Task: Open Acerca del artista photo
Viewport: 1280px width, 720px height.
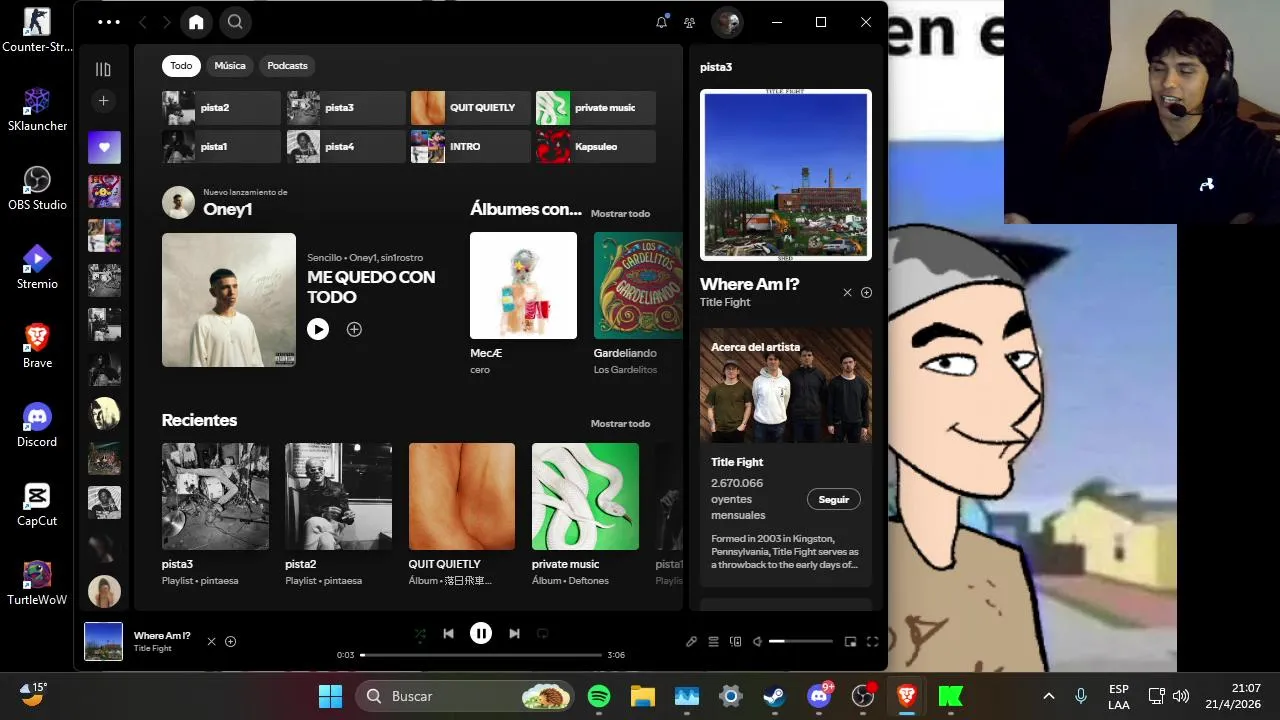Action: pyautogui.click(x=786, y=386)
